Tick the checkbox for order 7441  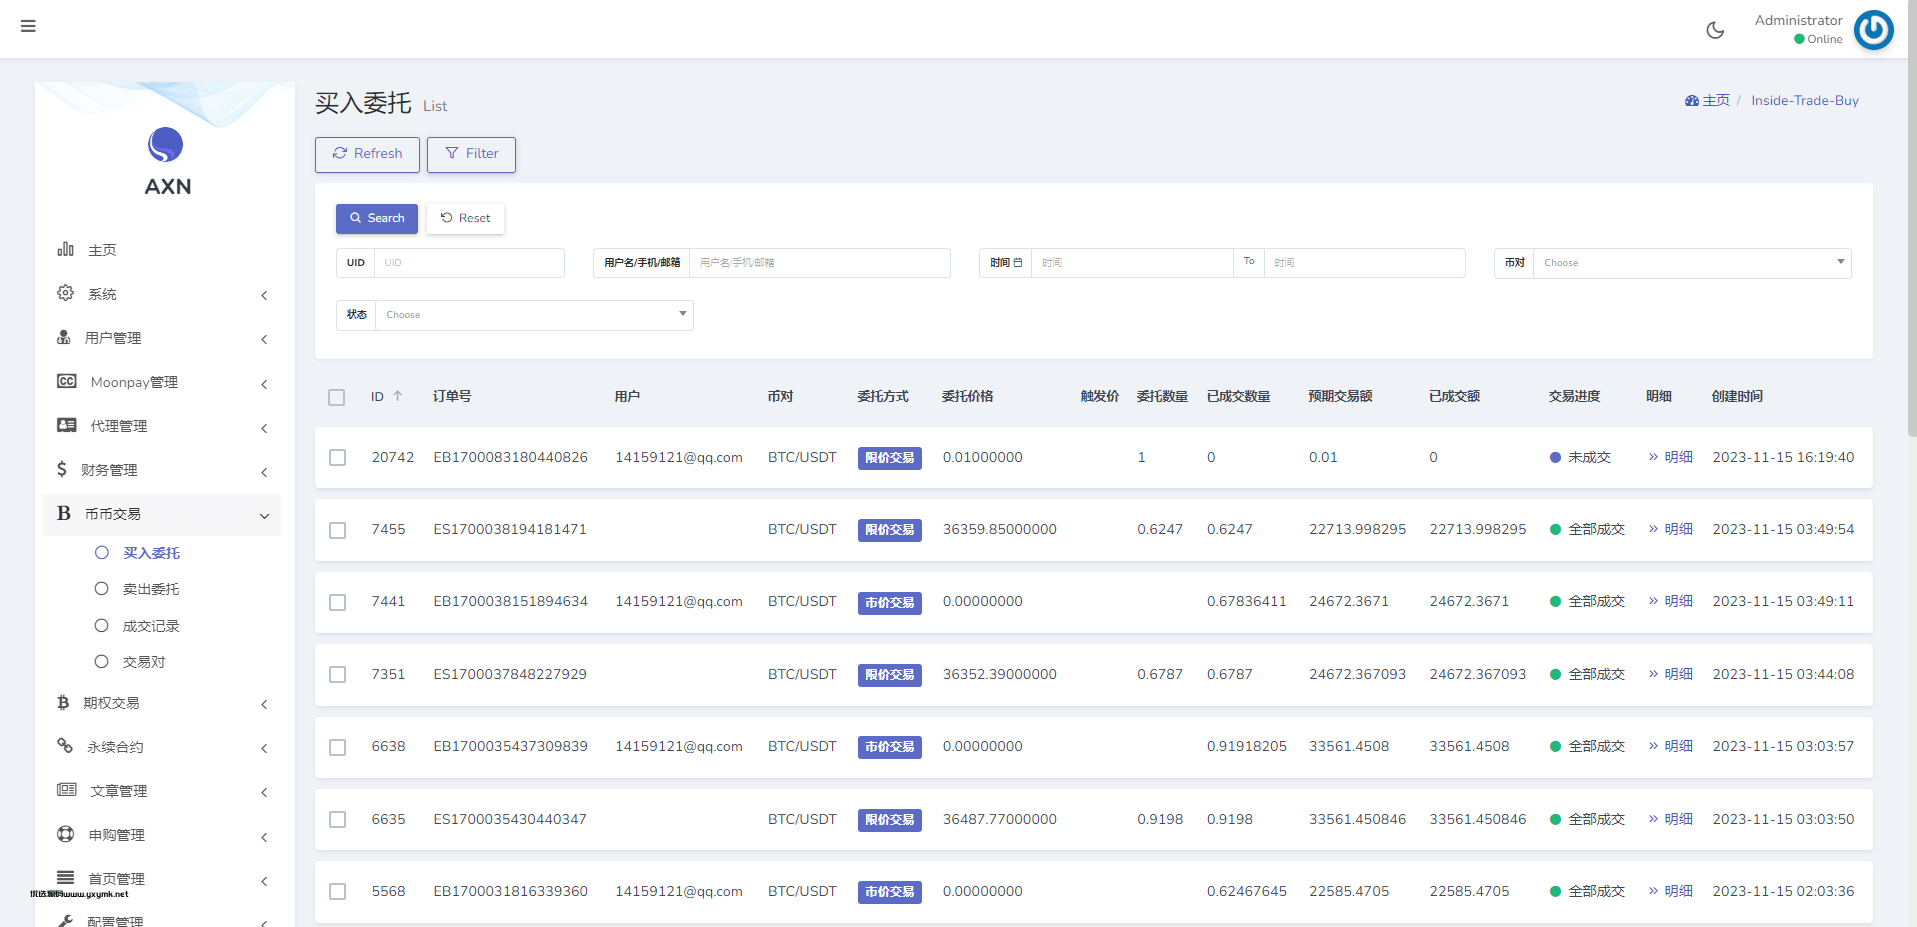click(x=338, y=602)
